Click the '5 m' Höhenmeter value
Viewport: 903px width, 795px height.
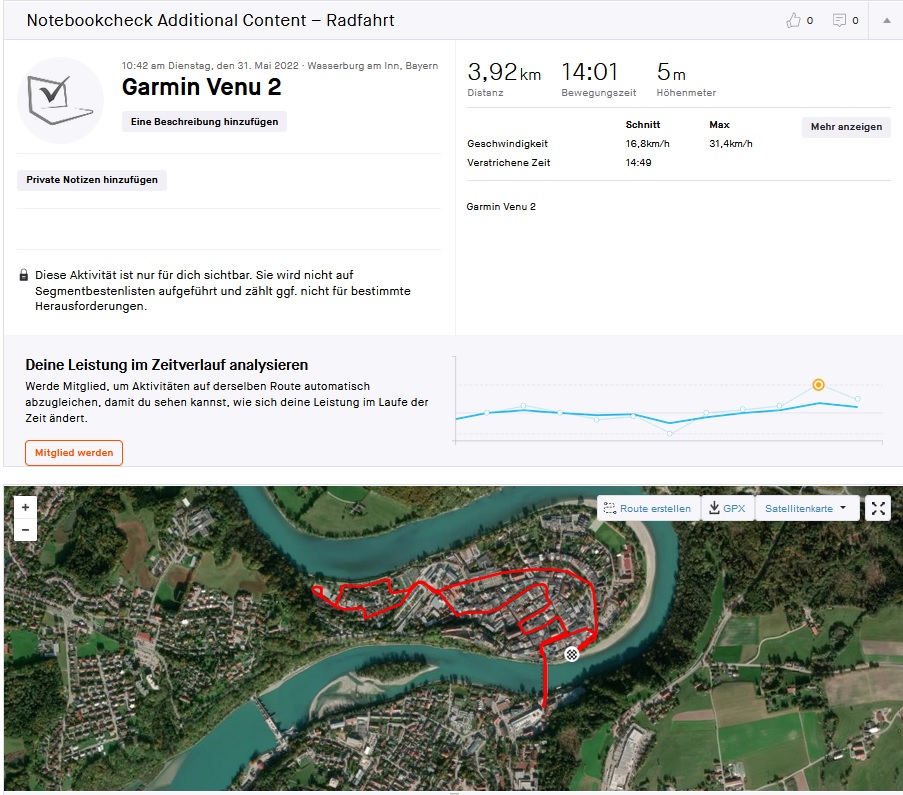(671, 72)
